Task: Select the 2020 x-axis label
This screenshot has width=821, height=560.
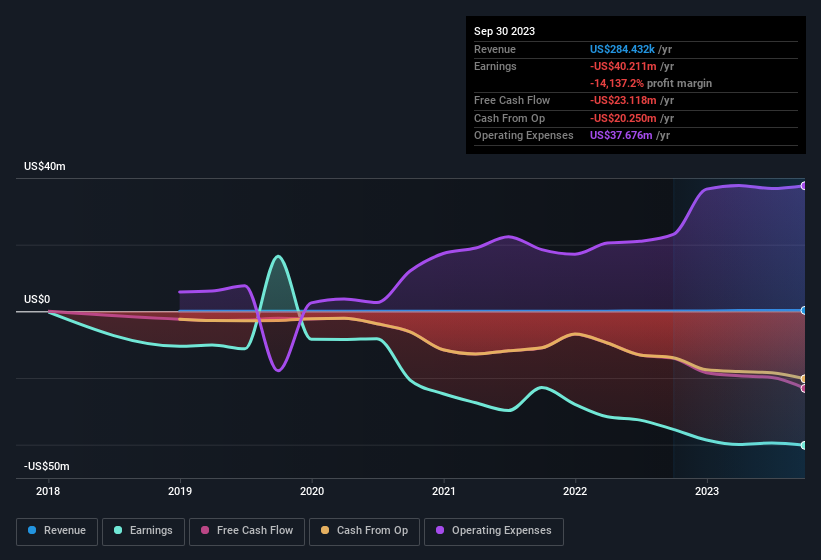Action: 312,491
